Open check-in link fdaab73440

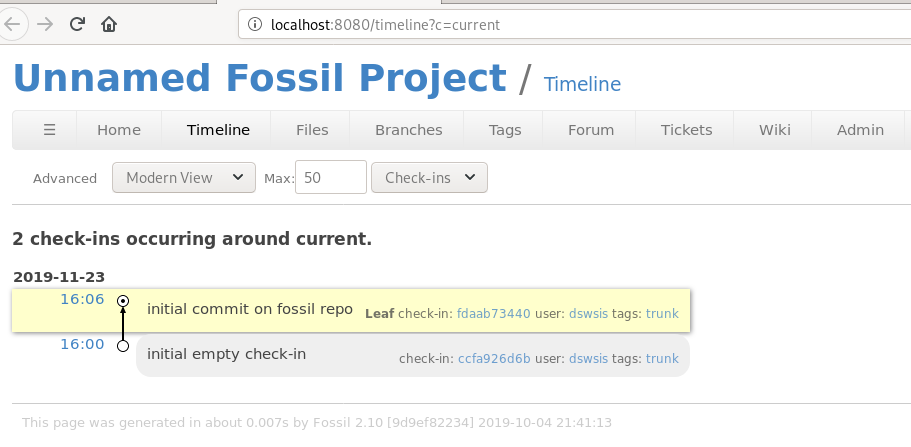tap(493, 314)
